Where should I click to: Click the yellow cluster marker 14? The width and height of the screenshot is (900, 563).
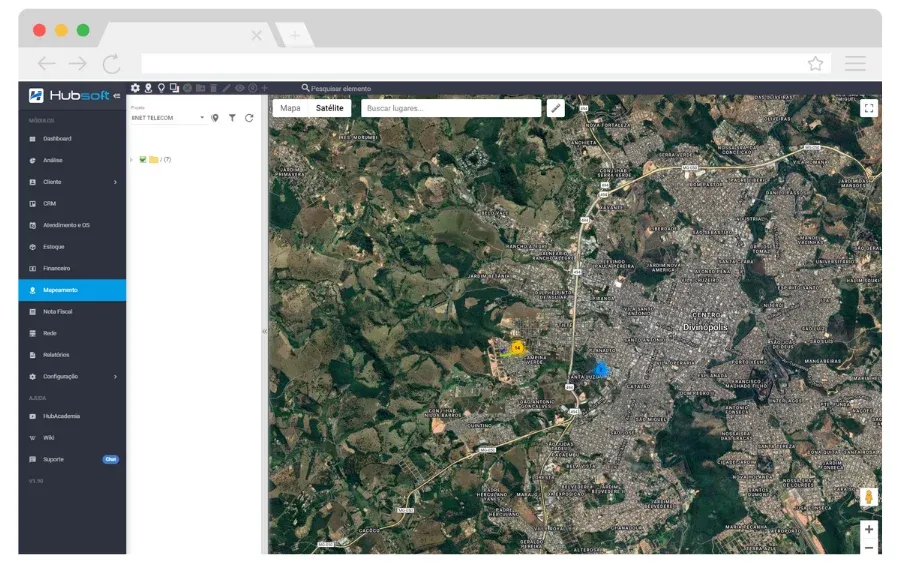(517, 347)
